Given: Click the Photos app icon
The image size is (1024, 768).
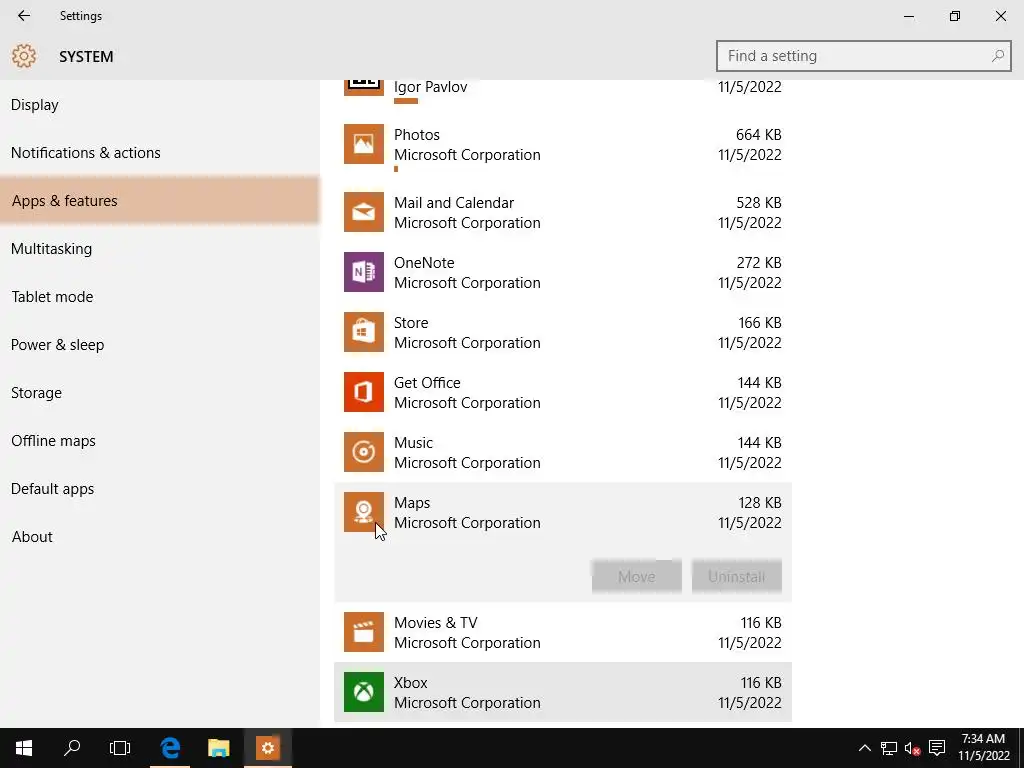Looking at the screenshot, I should [x=364, y=144].
